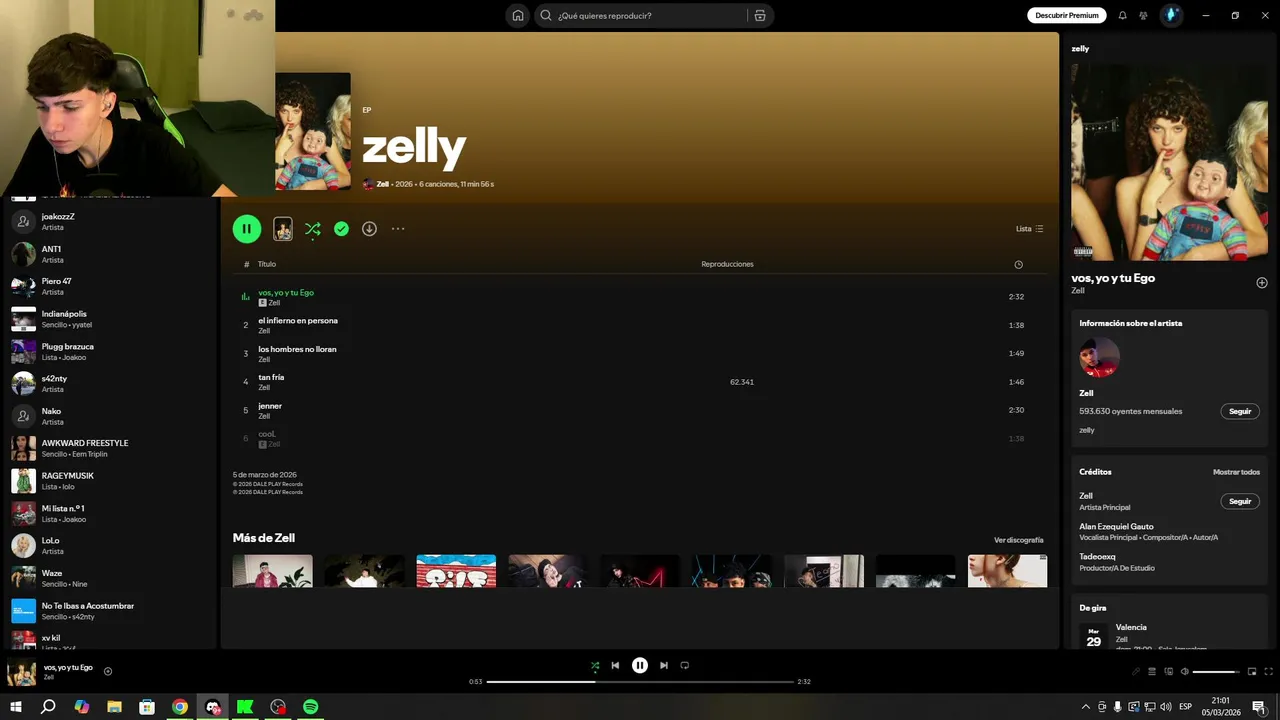The height and width of the screenshot is (720, 1280).
Task: Change view with the Lista dropdown
Action: (1029, 229)
